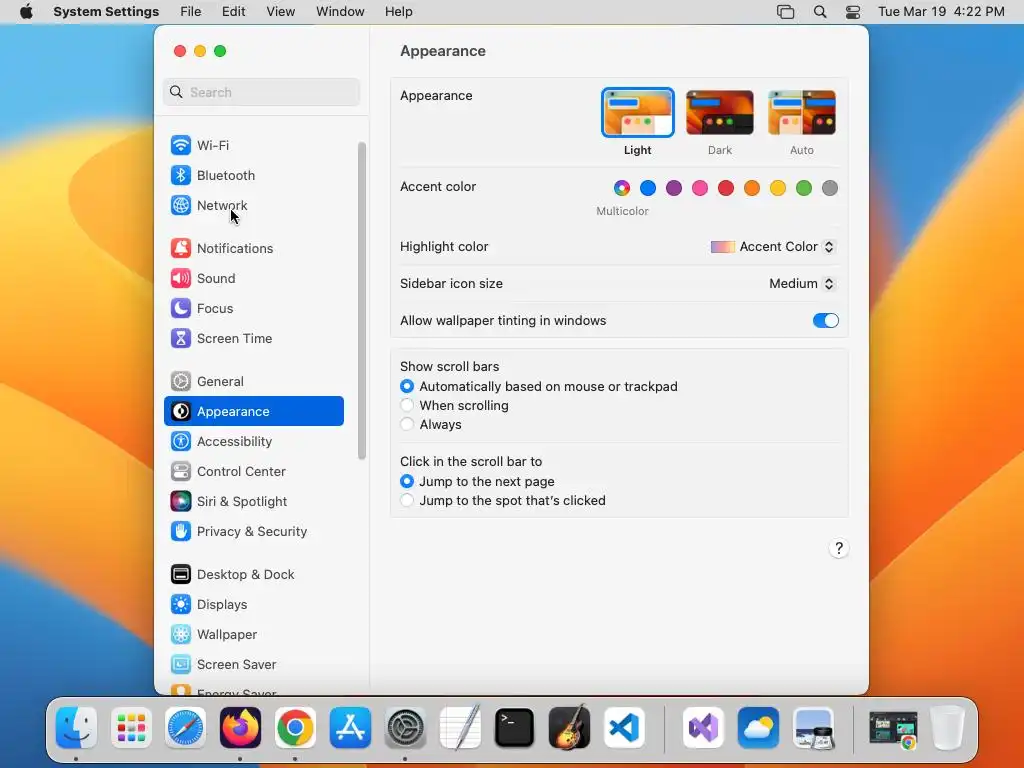
Task: Open Desktop & Dock settings
Action: coord(253,575)
